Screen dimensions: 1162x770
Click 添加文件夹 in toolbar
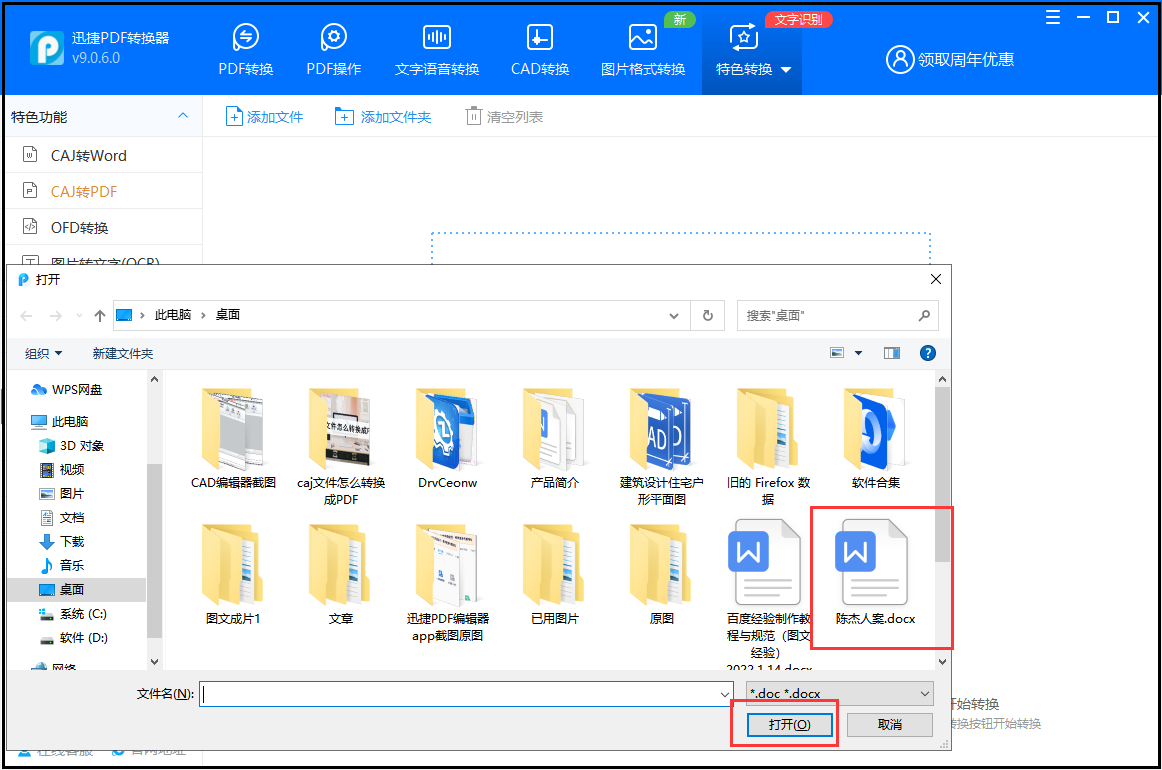[x=383, y=116]
